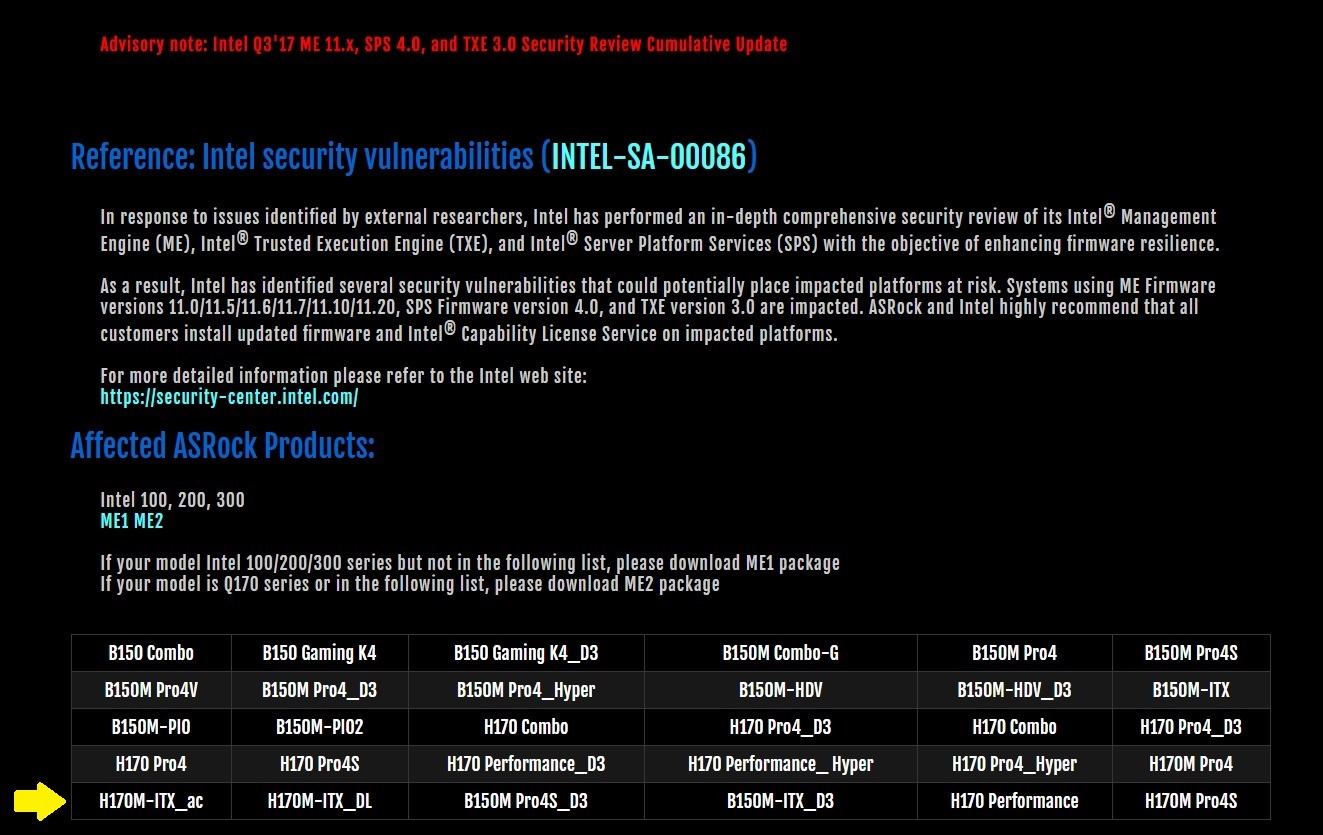Image resolution: width=1323 pixels, height=835 pixels.
Task: Select the H170M-ITX_ac model cell
Action: pos(151,801)
